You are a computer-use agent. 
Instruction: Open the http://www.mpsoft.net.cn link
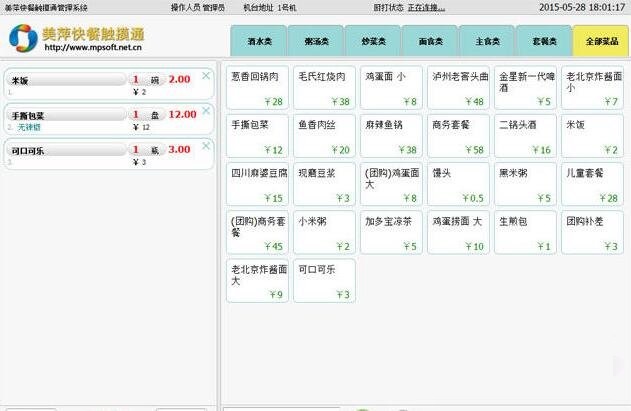tap(93, 48)
